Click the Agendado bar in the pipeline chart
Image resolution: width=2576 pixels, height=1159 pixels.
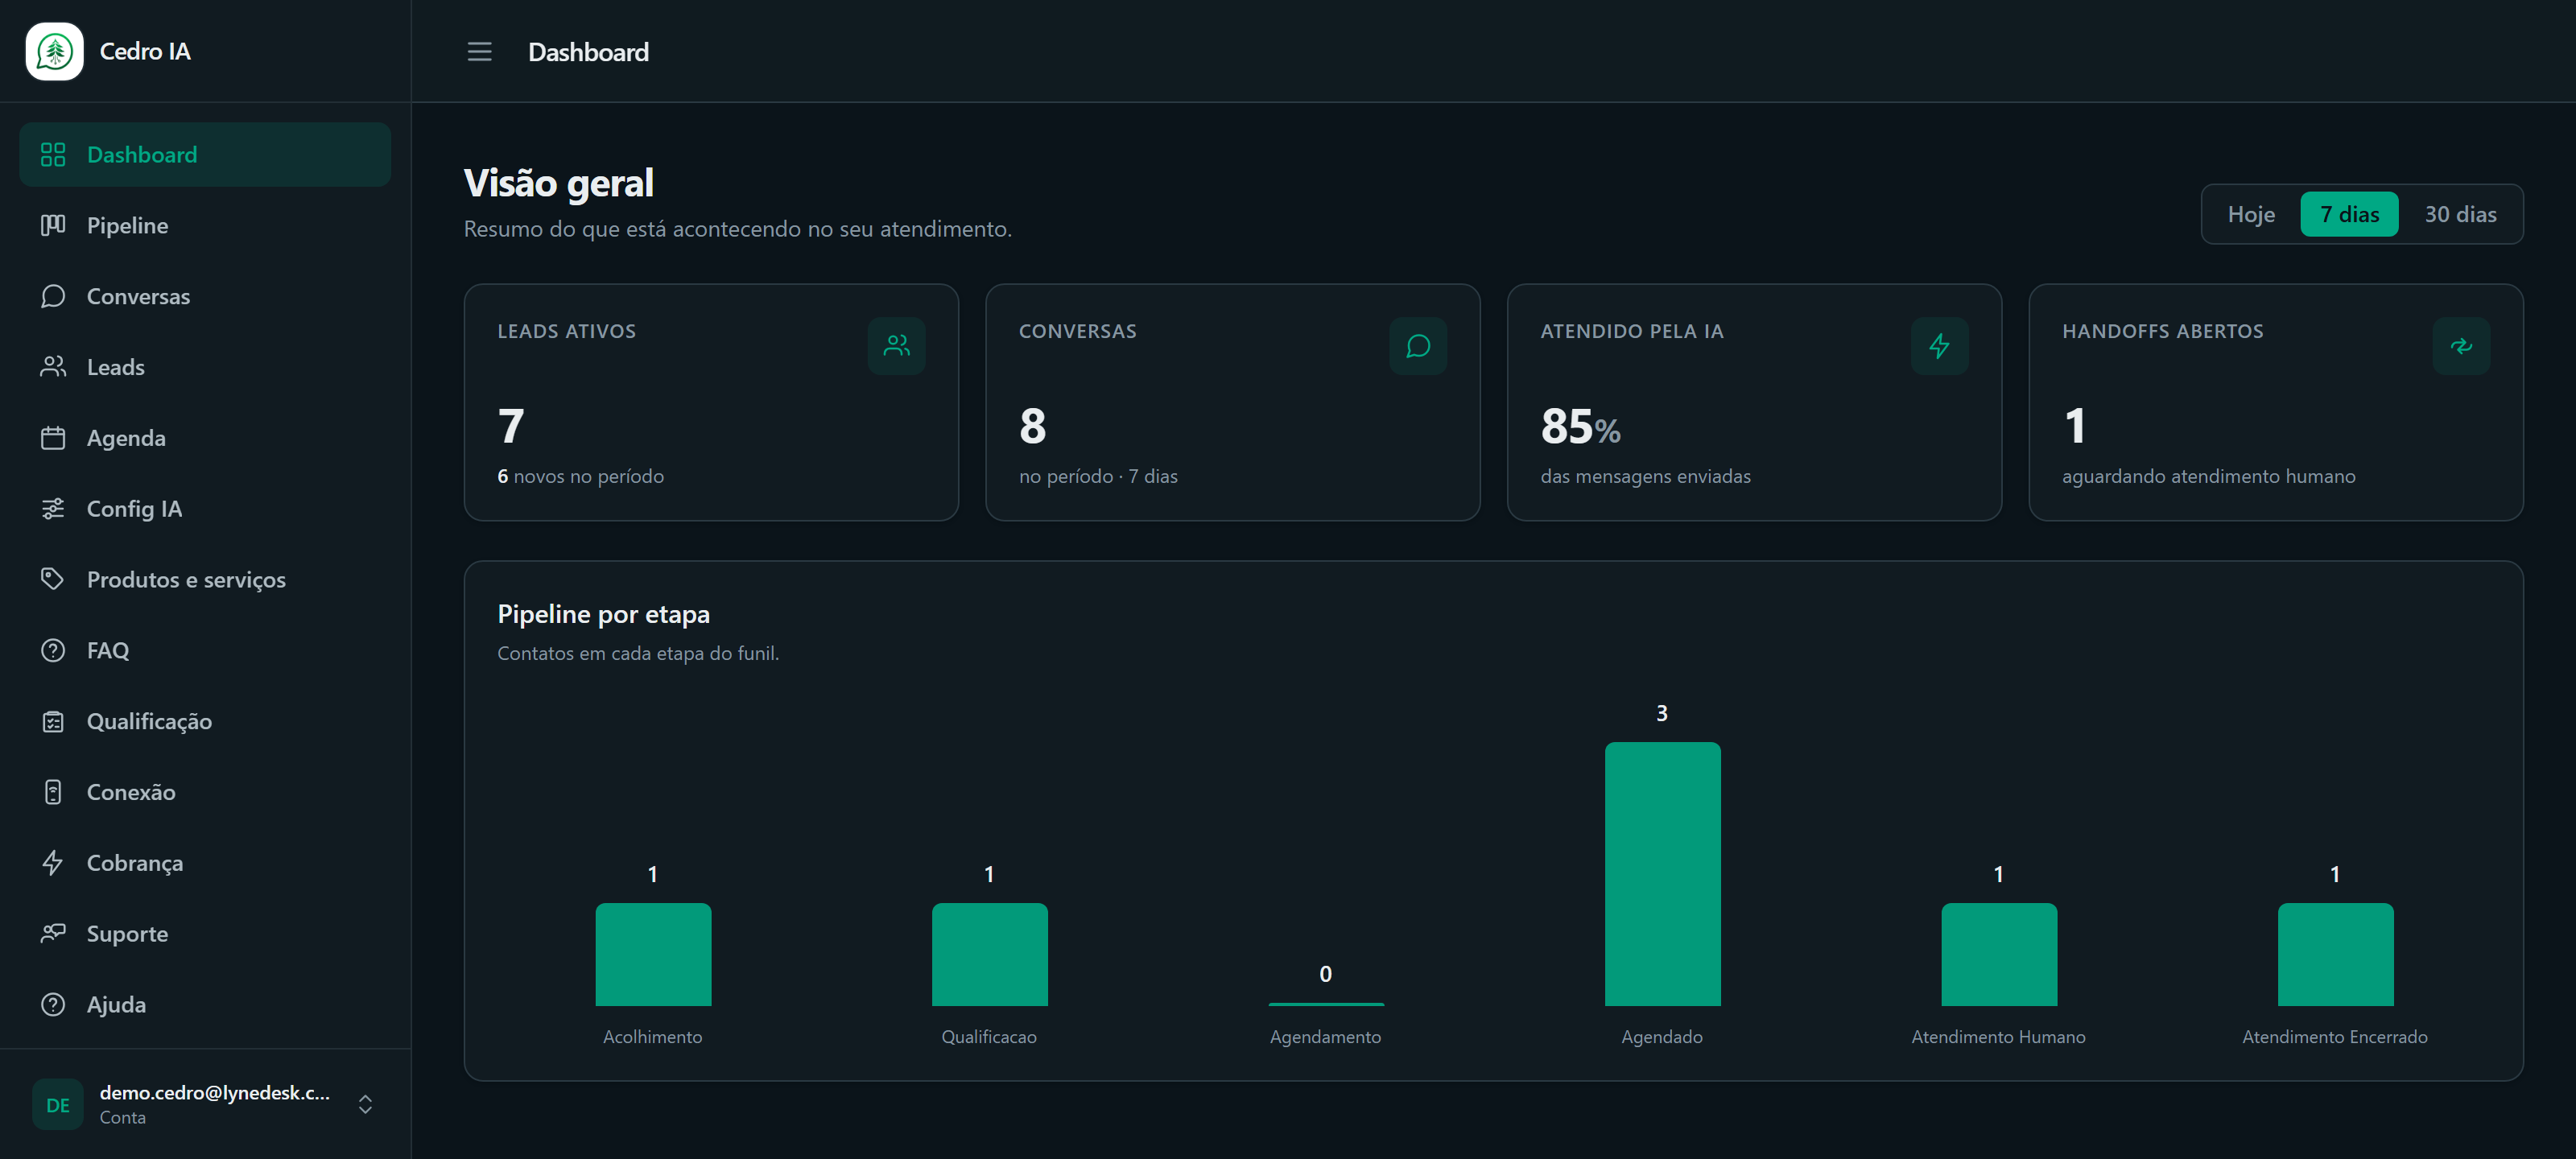(x=1662, y=874)
